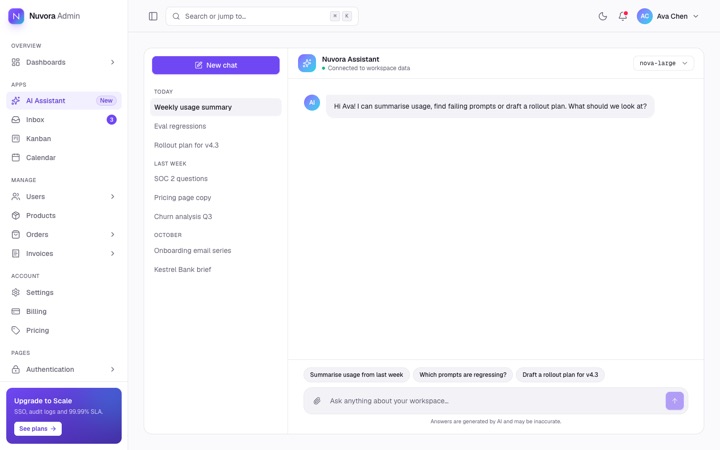Focus Ask anything about your workspace input
Image resolution: width=720 pixels, height=450 pixels.
coord(494,401)
